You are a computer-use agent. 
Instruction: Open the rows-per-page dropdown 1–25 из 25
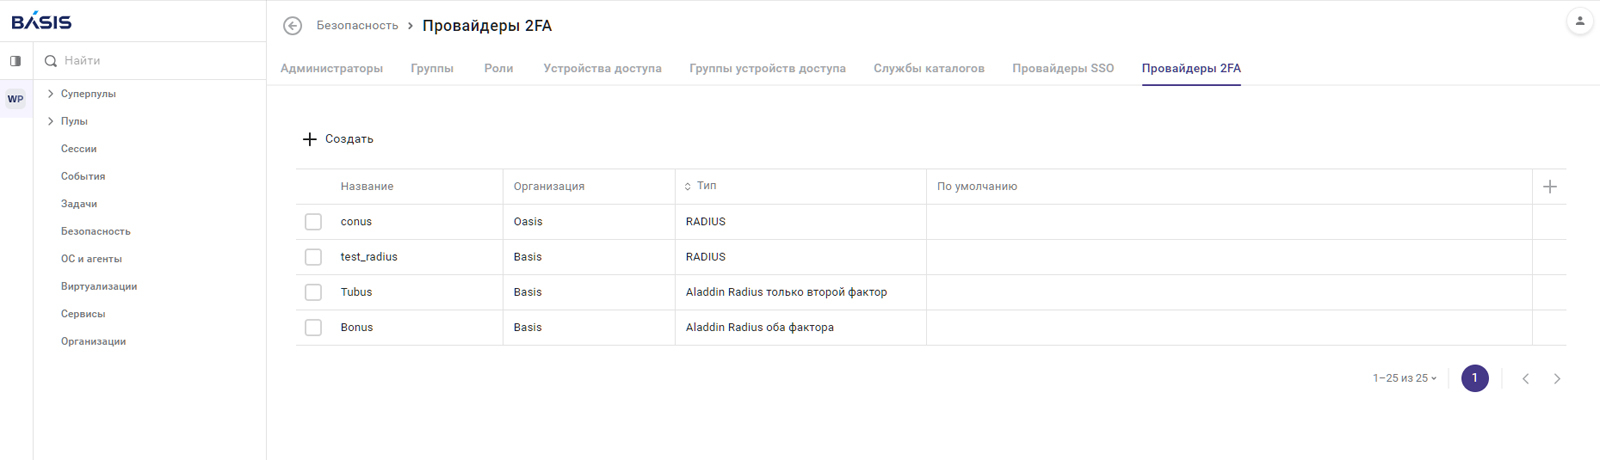[x=1404, y=379]
